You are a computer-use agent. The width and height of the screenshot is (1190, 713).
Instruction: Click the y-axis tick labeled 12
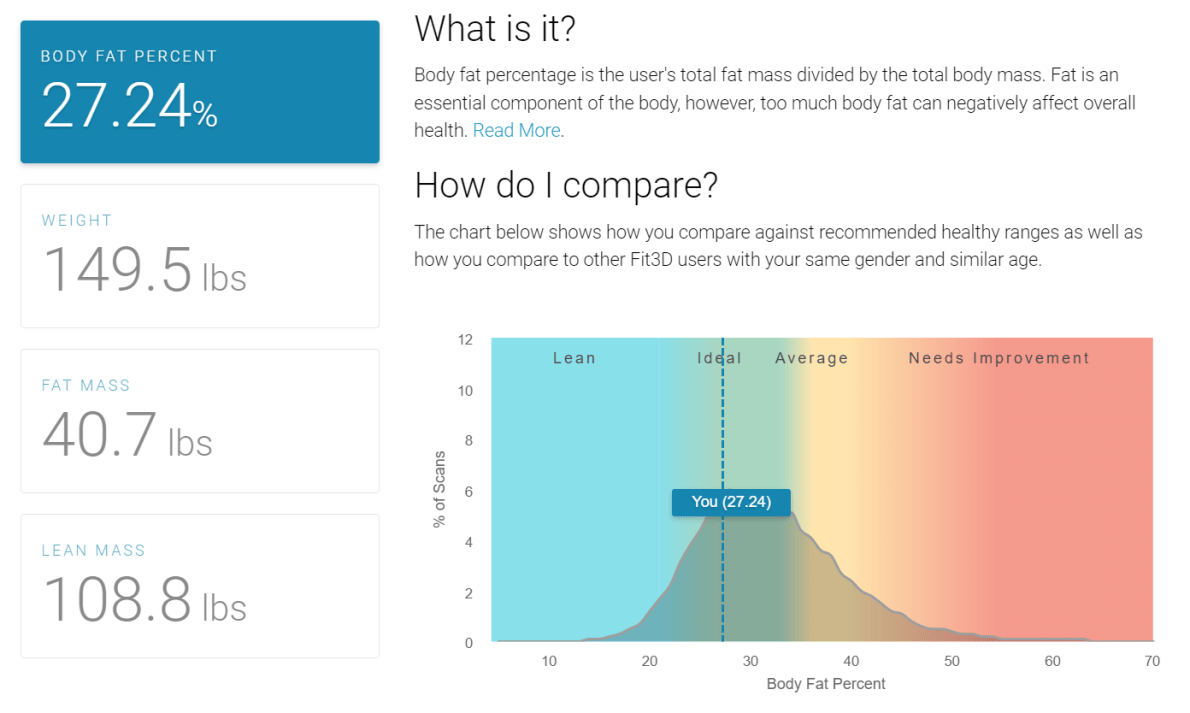(465, 339)
